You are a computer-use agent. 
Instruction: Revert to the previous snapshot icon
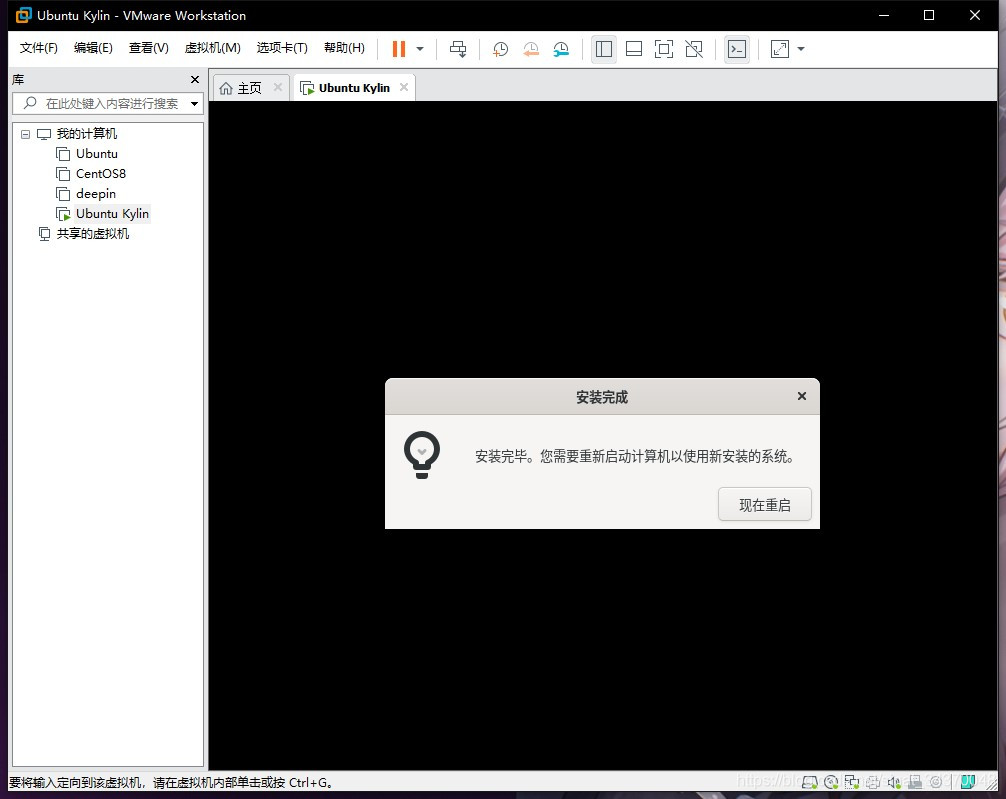(x=531, y=49)
